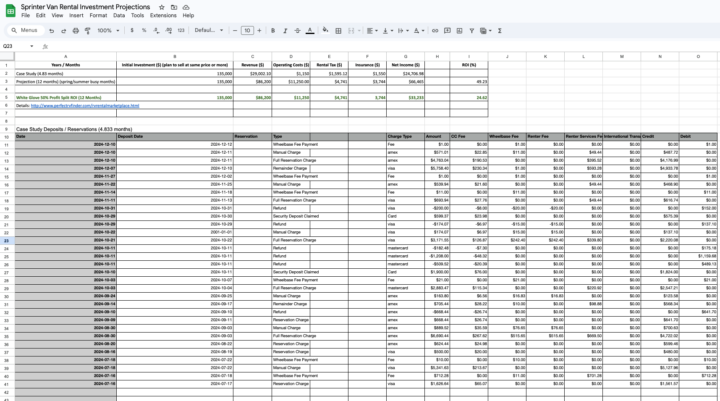Open the font family dropdown

tap(209, 30)
